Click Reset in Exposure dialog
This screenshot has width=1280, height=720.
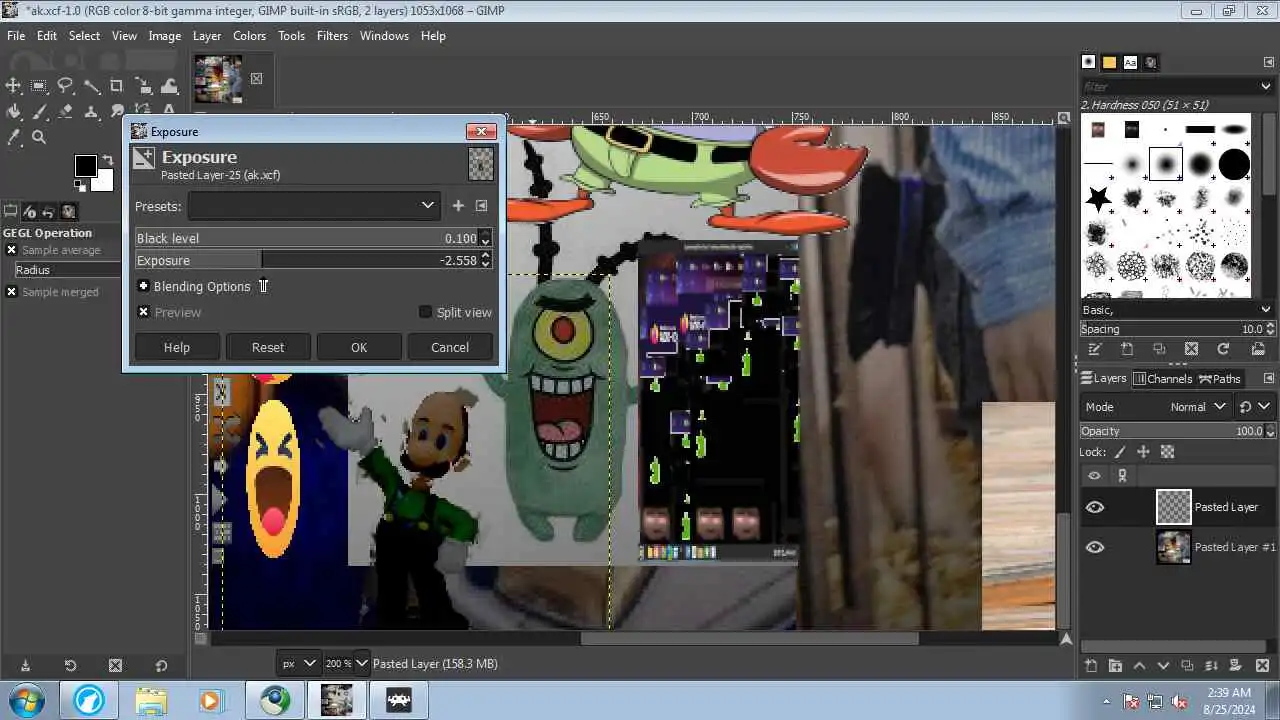point(268,347)
